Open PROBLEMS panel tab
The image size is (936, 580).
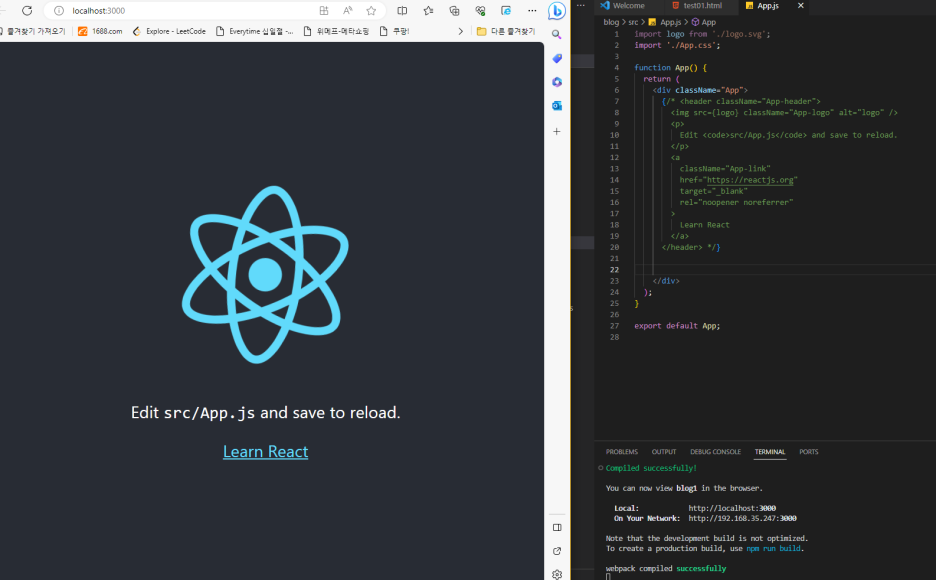(621, 452)
